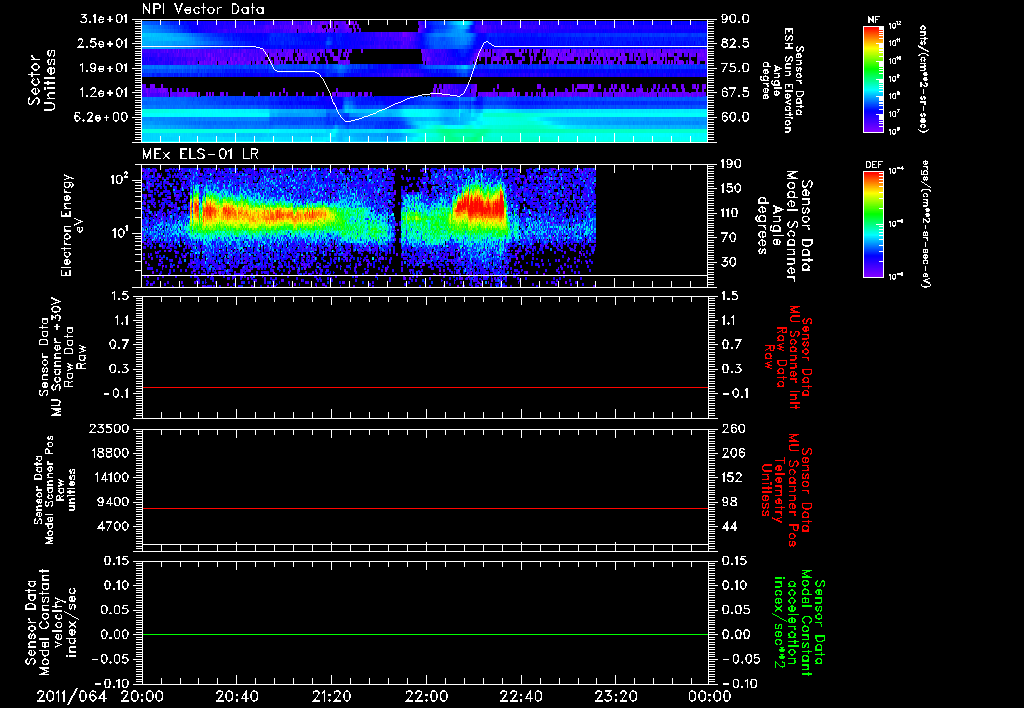Click the 18800 scanner position tick label

click(110, 453)
